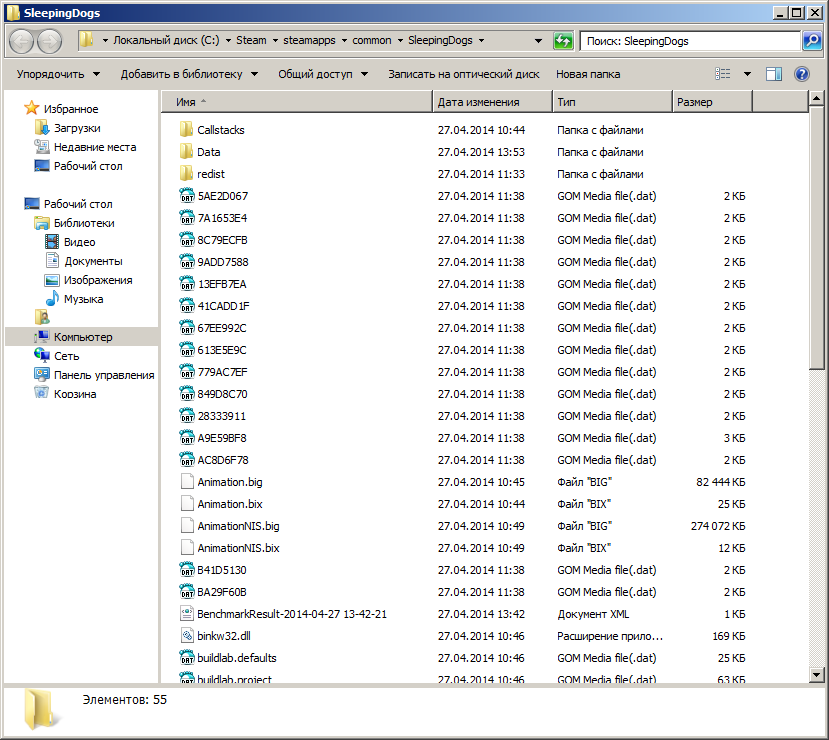Click the Изображения library icon

pyautogui.click(x=52, y=280)
